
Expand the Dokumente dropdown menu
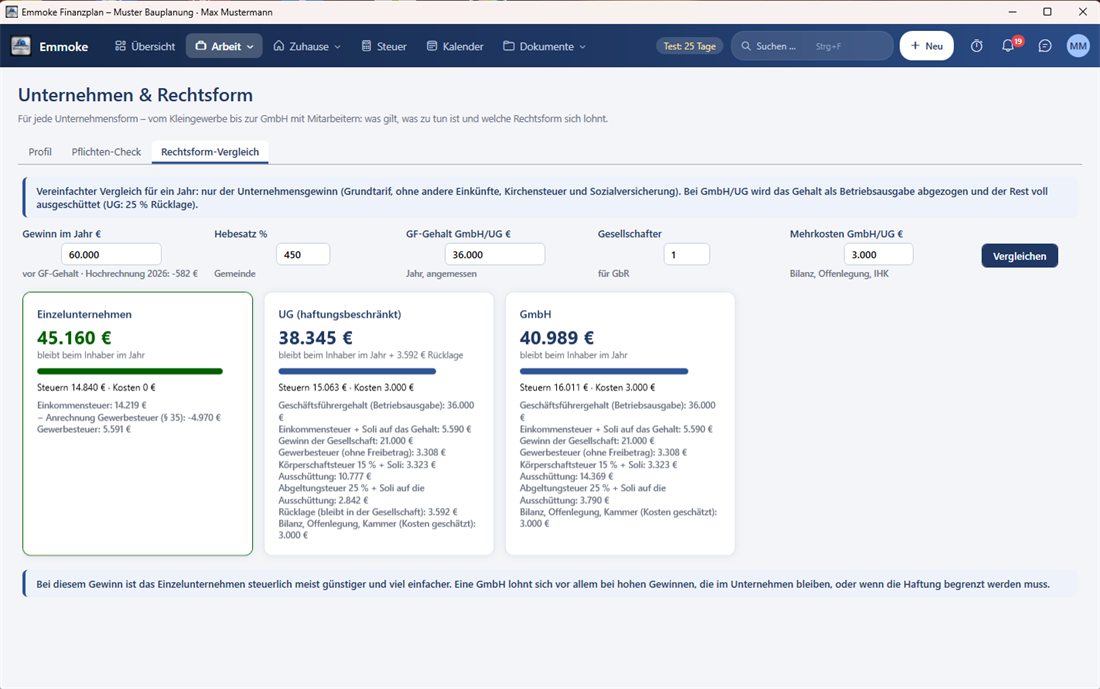[544, 46]
